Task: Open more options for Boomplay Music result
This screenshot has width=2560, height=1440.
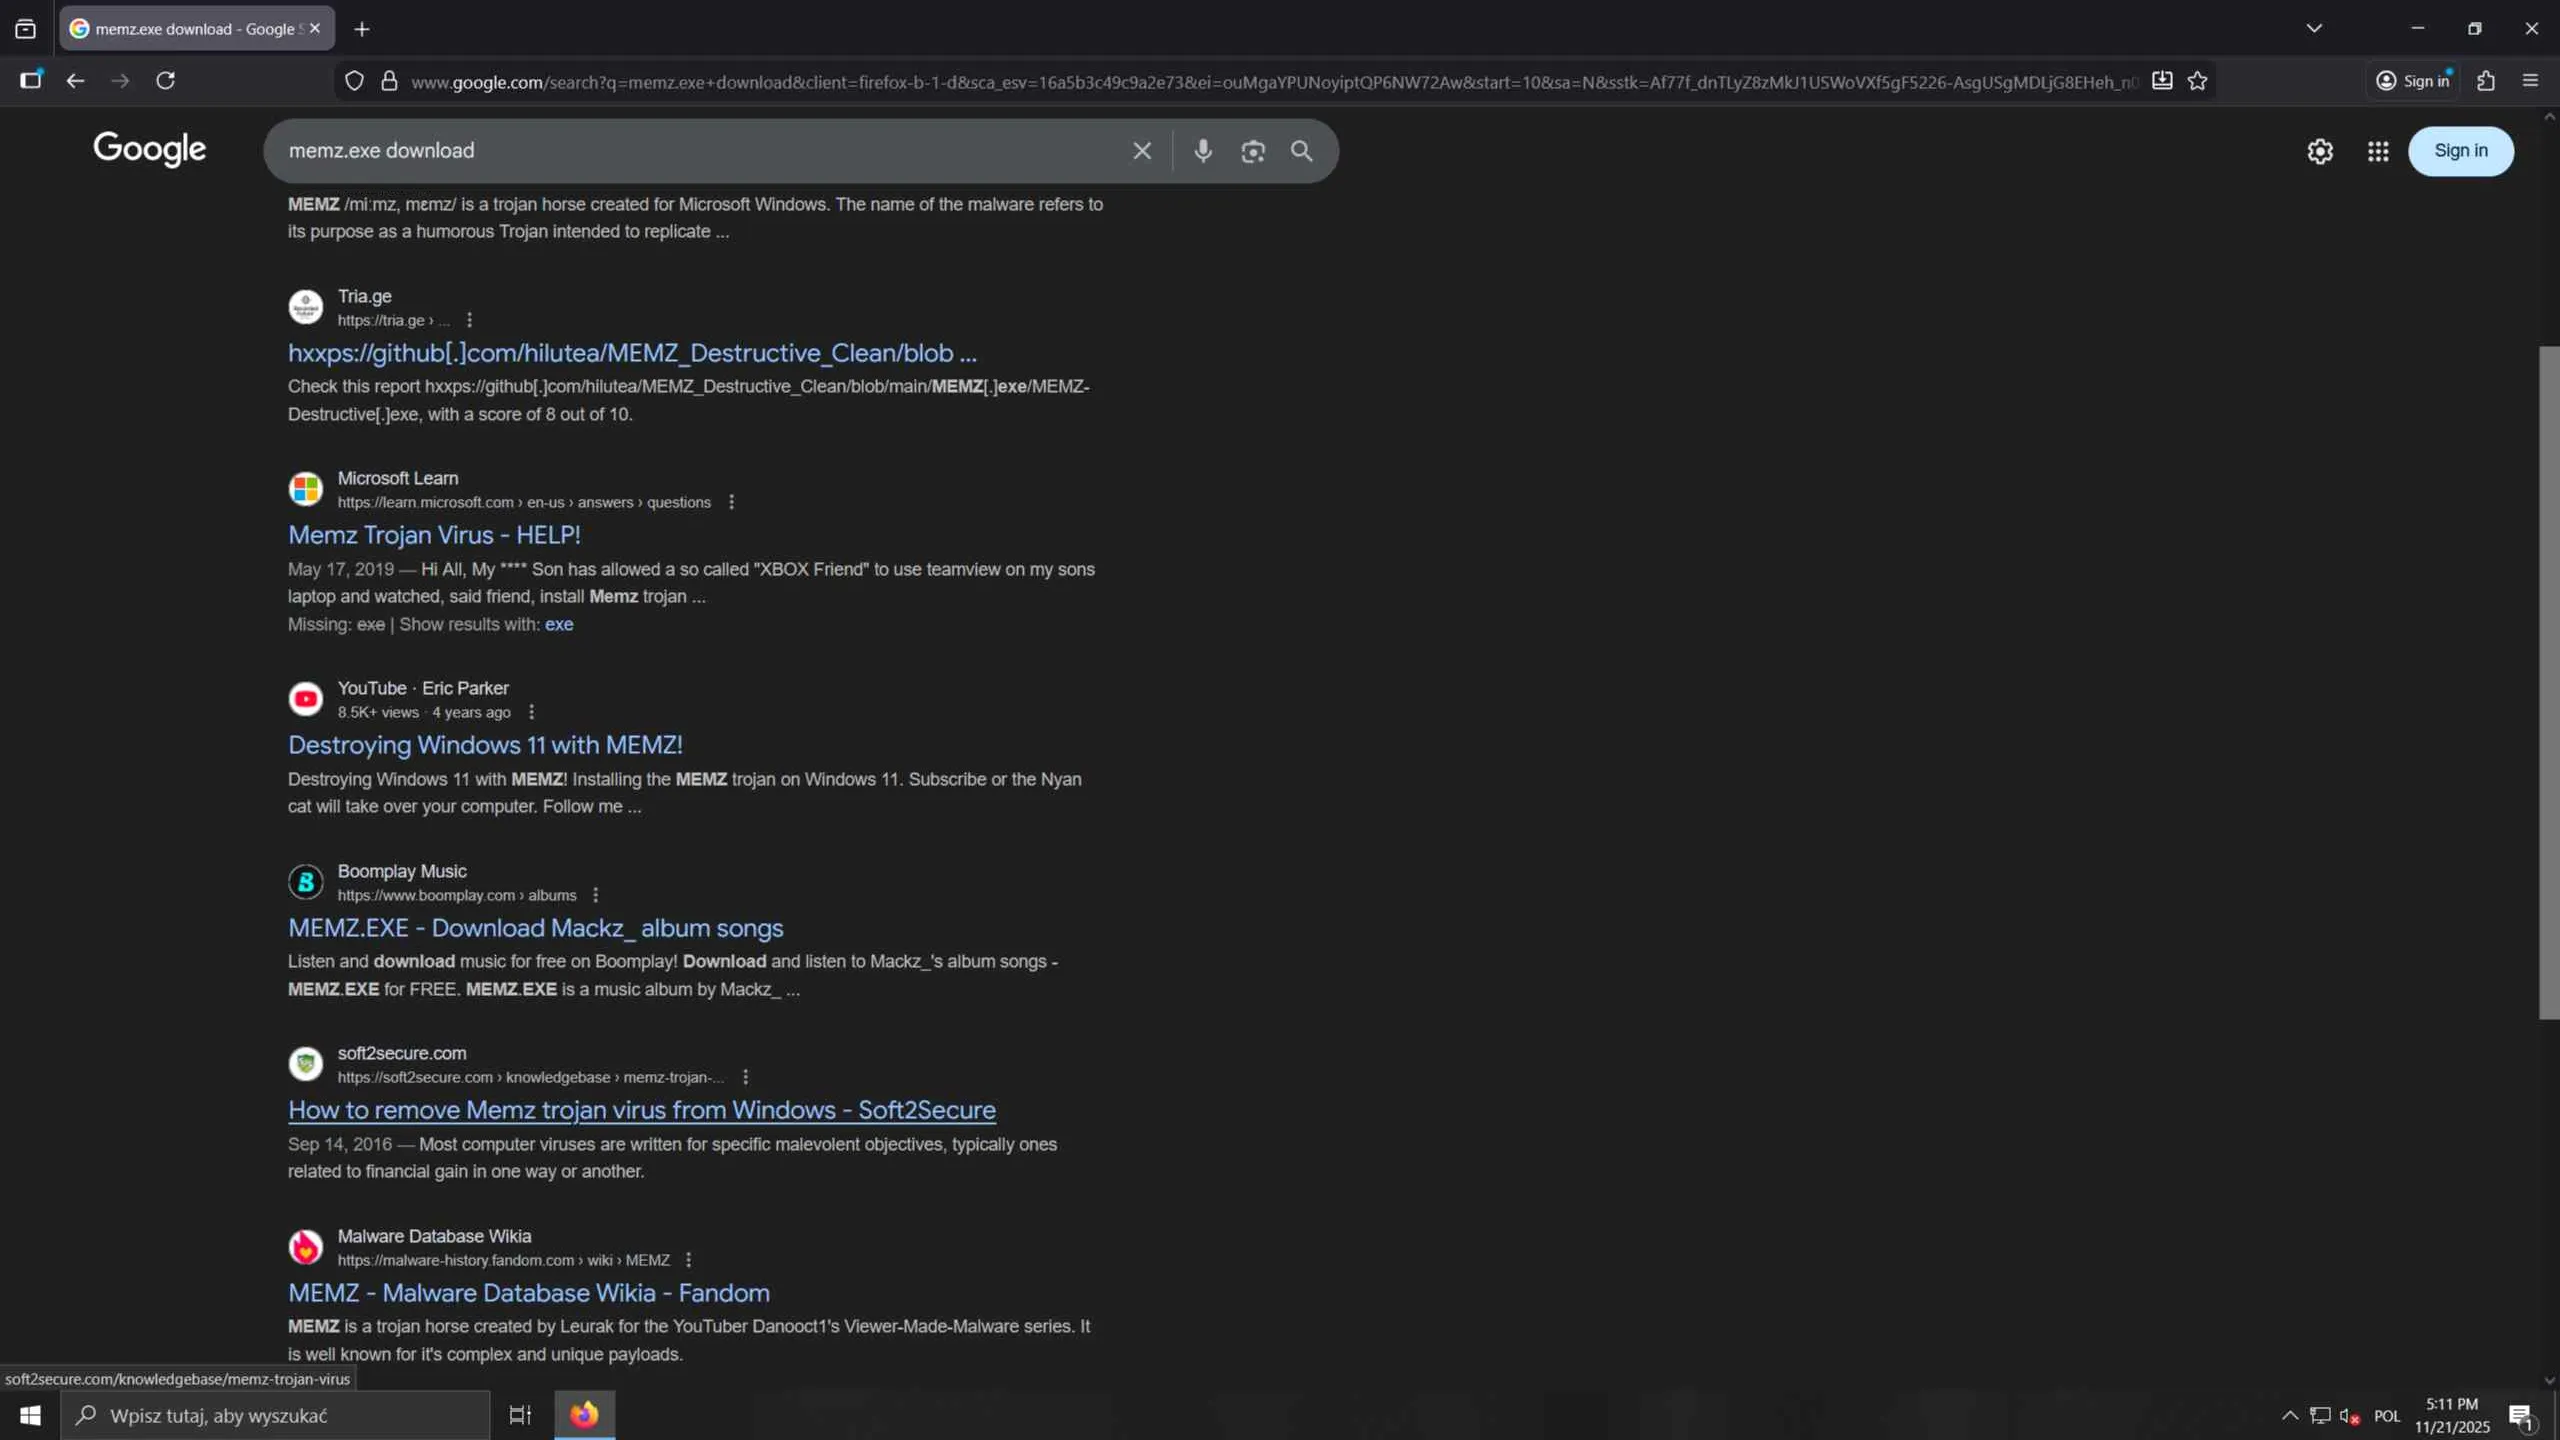Action: pyautogui.click(x=596, y=895)
